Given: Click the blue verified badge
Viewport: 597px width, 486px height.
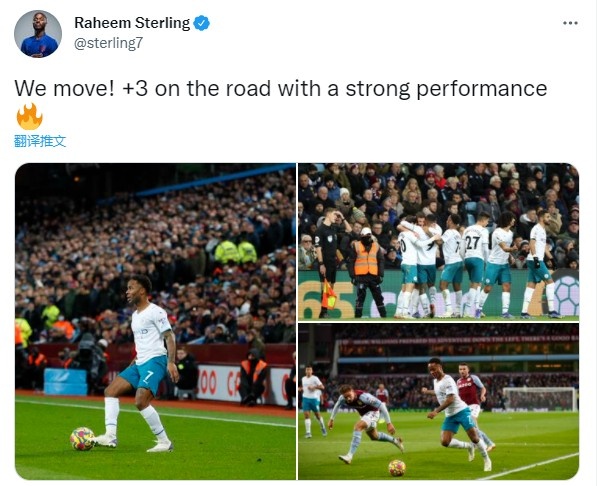Looking at the screenshot, I should click(201, 23).
